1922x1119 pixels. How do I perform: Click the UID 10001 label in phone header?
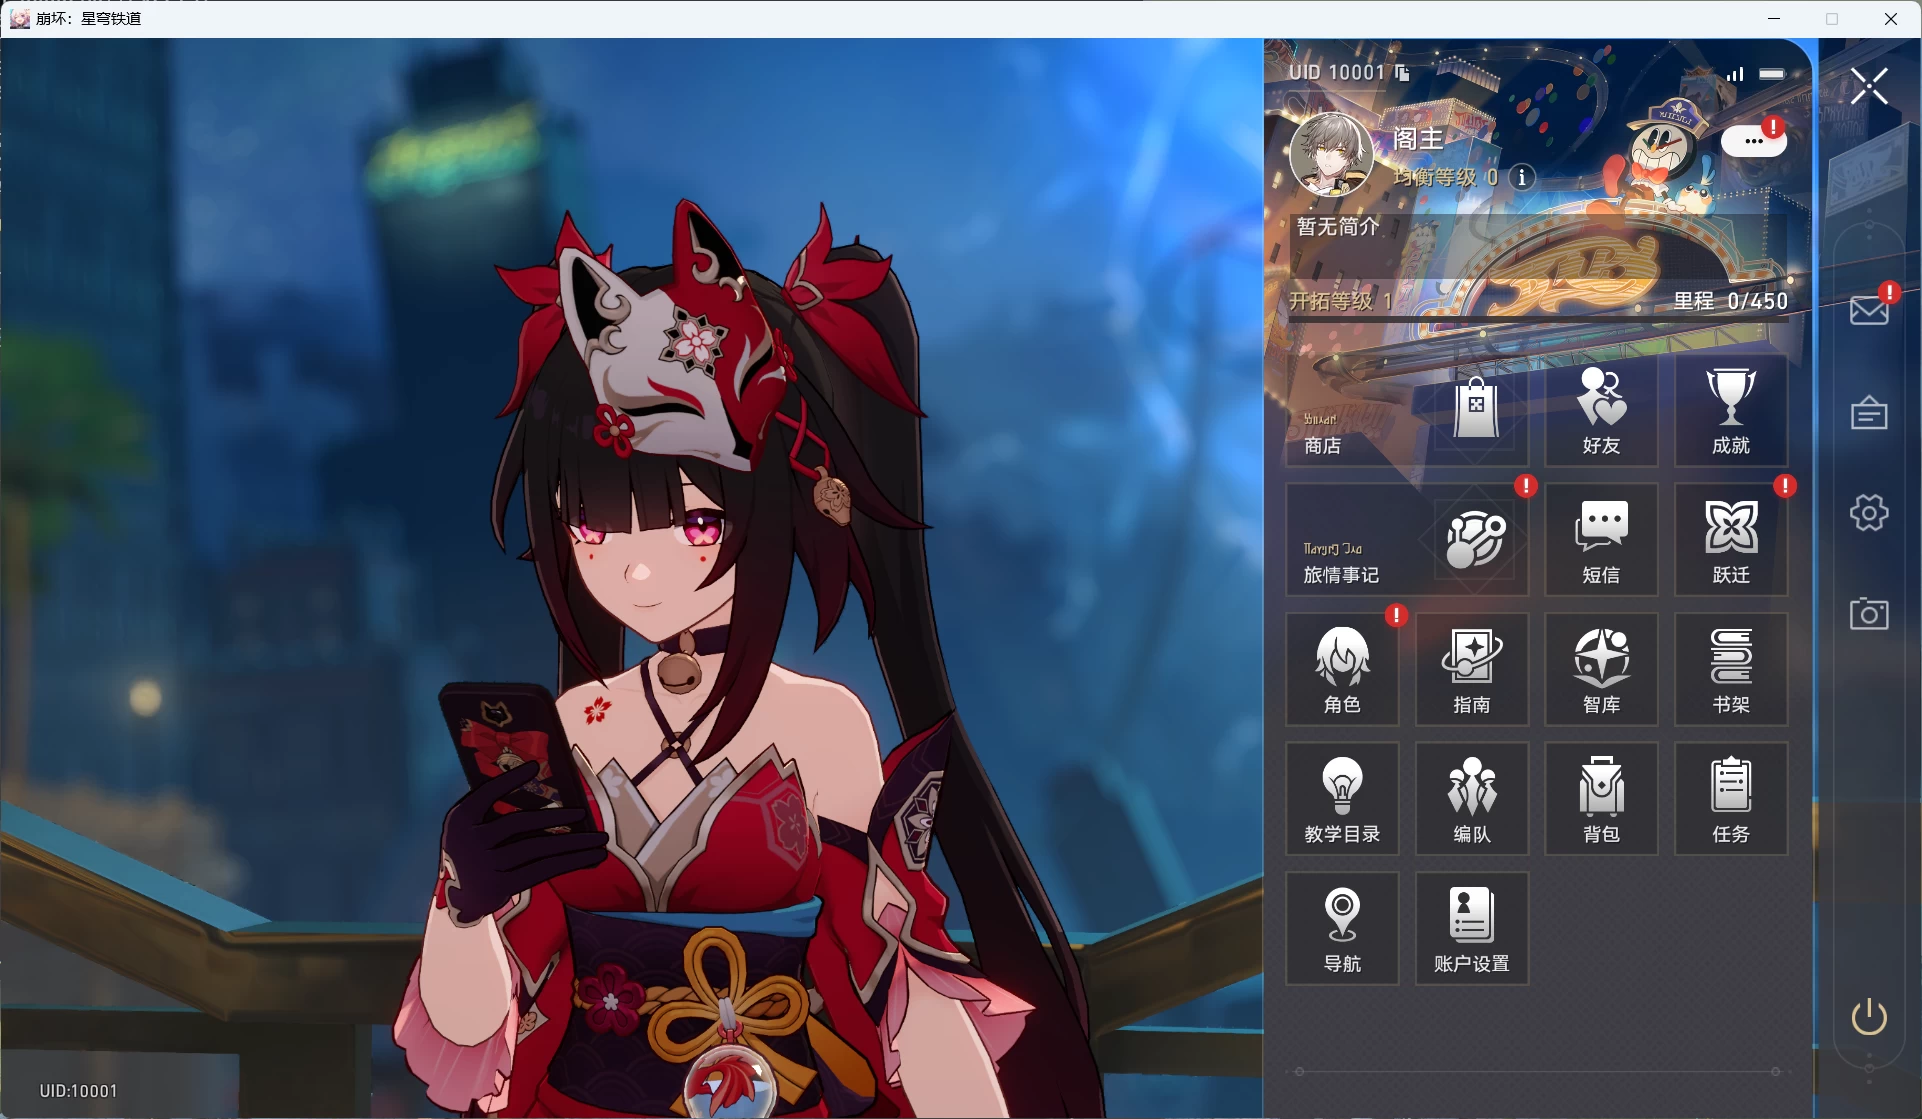click(1336, 72)
